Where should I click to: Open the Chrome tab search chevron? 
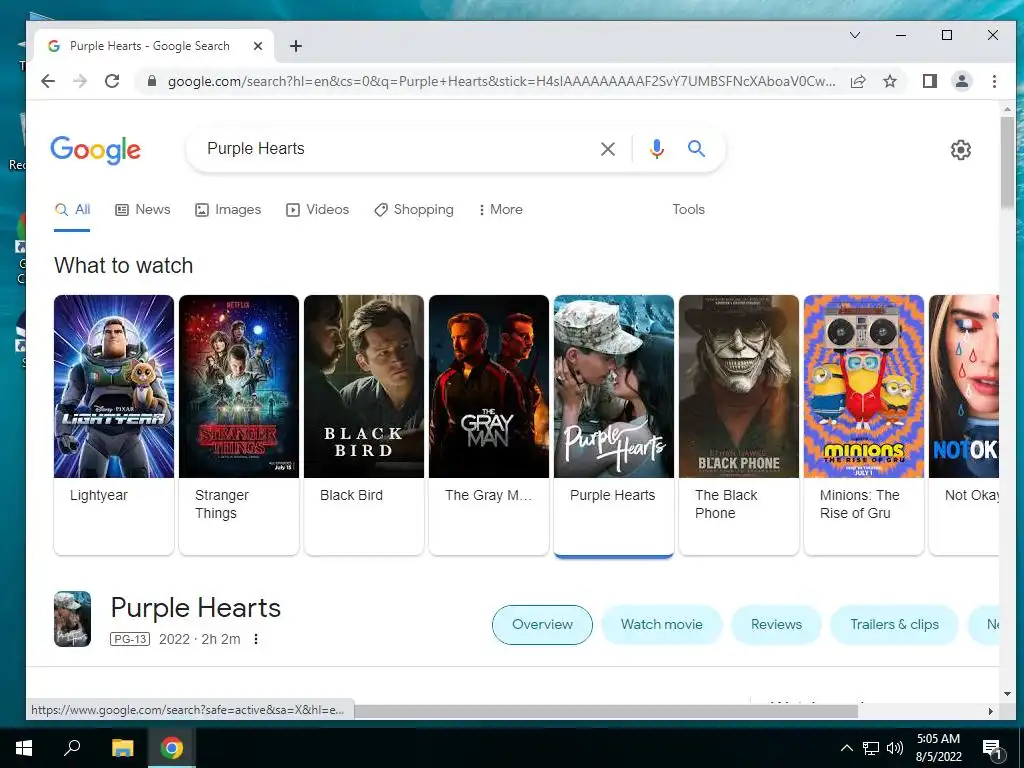tap(854, 35)
